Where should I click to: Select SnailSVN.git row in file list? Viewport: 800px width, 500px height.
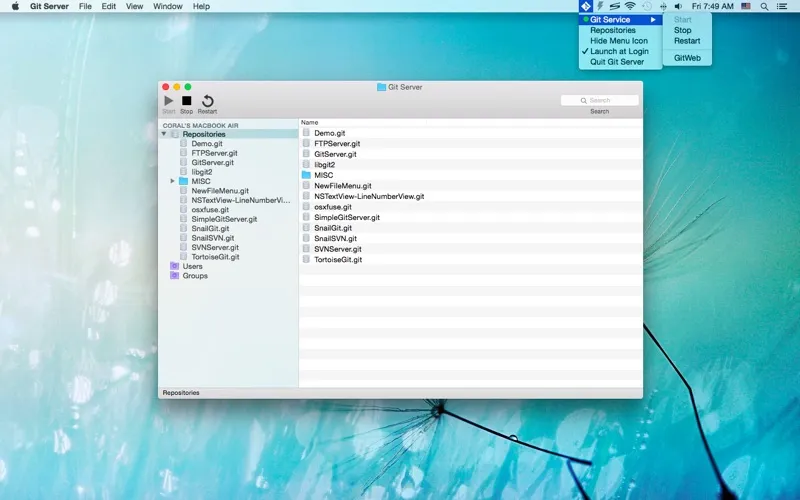tap(470, 238)
